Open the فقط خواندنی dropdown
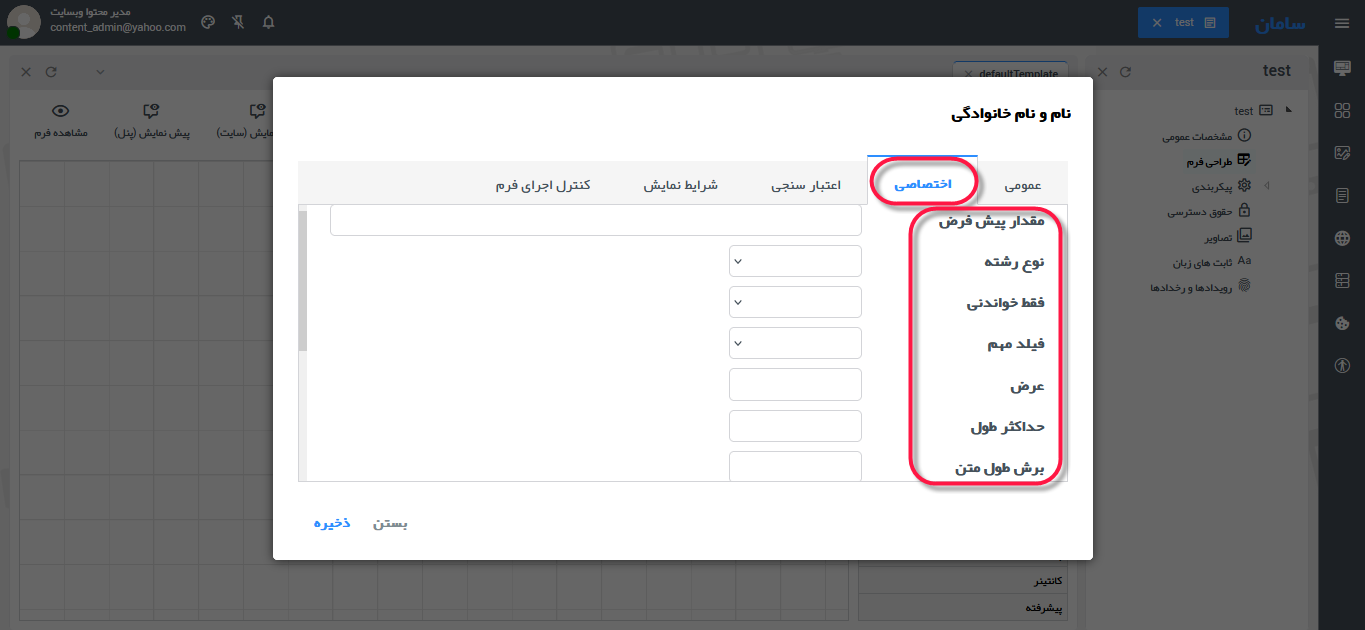1365x630 pixels. pos(796,302)
